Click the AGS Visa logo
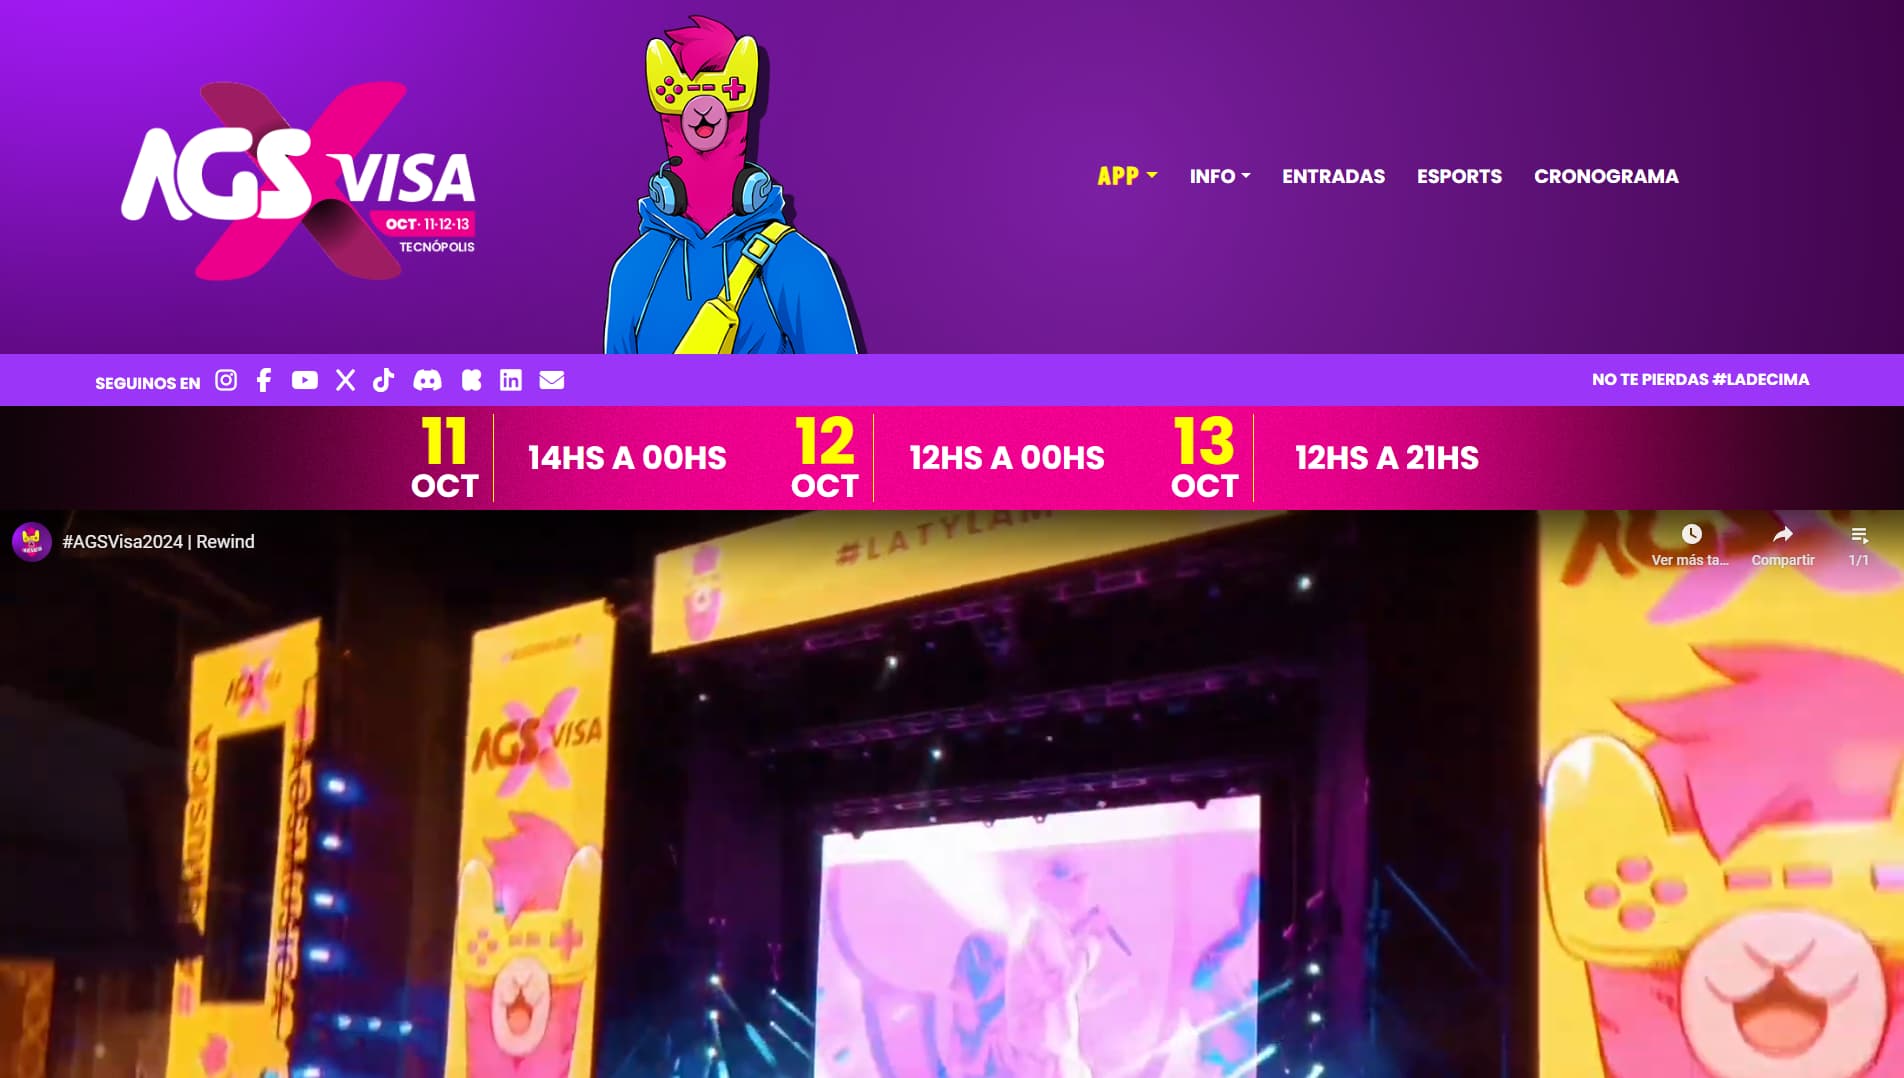The width and height of the screenshot is (1904, 1078). pyautogui.click(x=298, y=181)
